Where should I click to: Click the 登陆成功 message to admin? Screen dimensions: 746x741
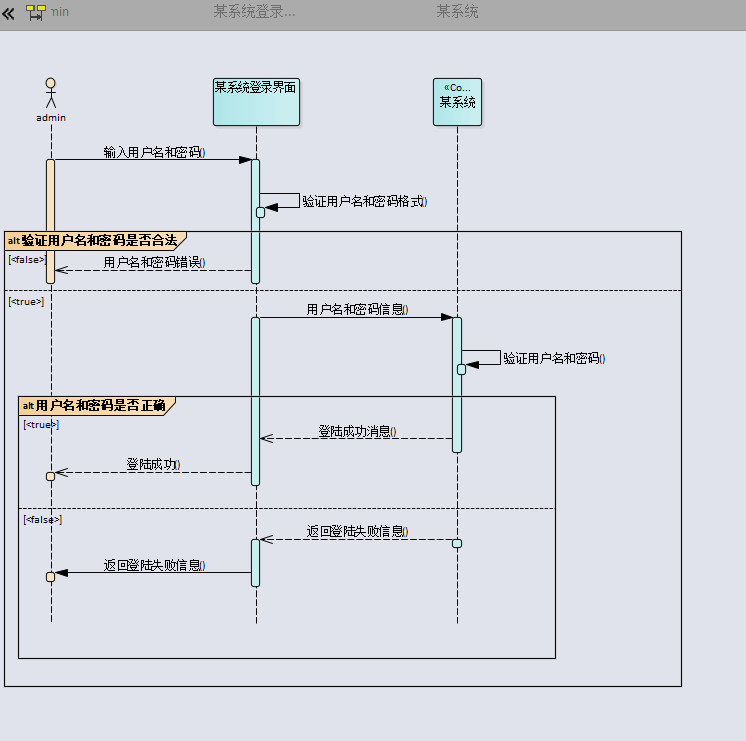click(x=152, y=465)
